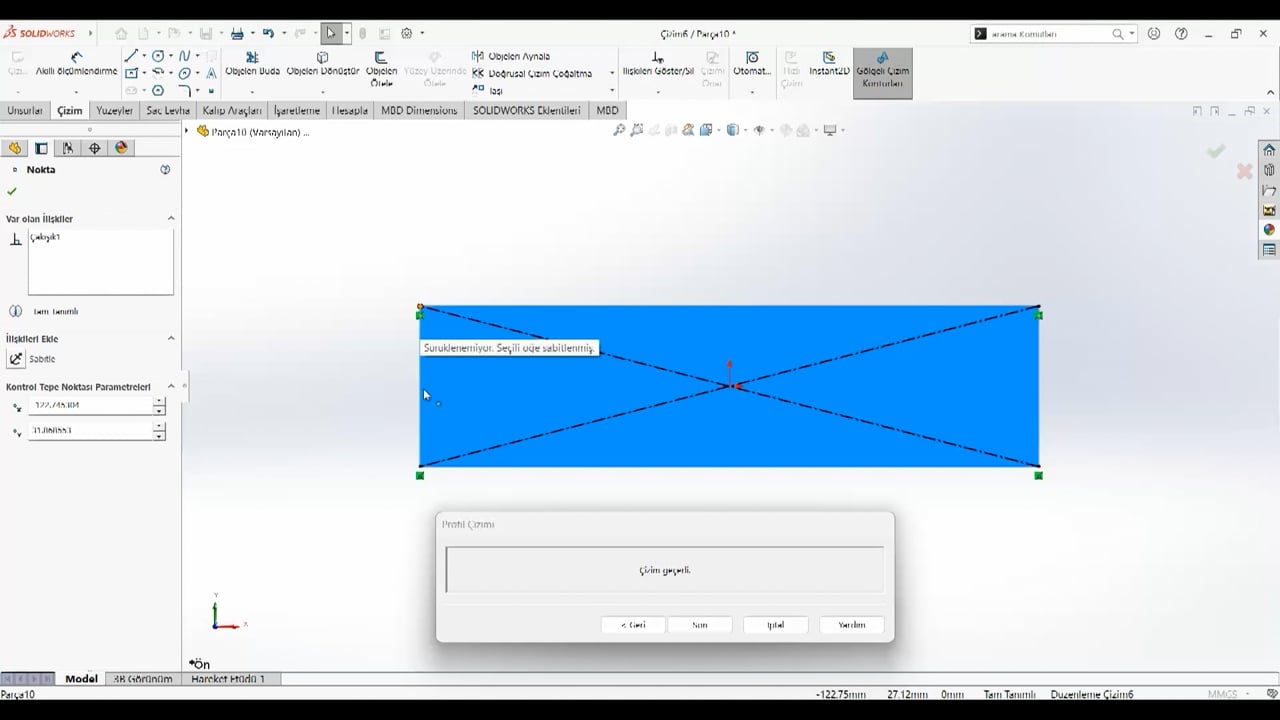
Task: Open İlişkileri Göster/Sil relations tool
Action: pos(658,64)
